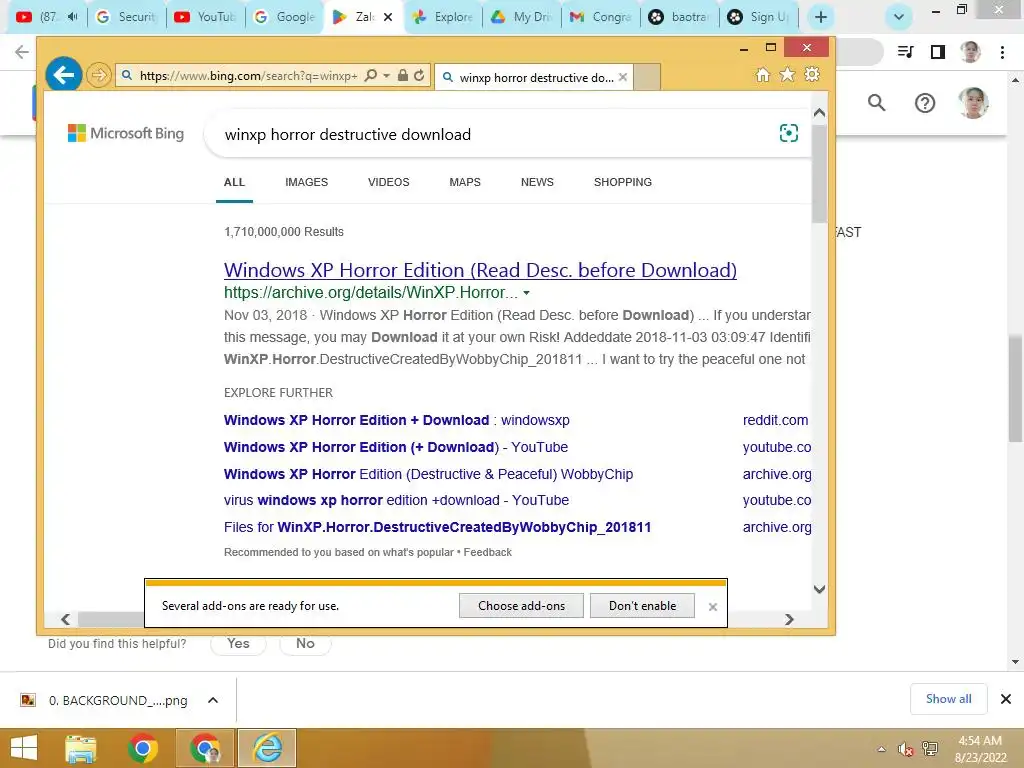
Task: Click the Internet Explorer forward arrow button
Action: click(99, 75)
